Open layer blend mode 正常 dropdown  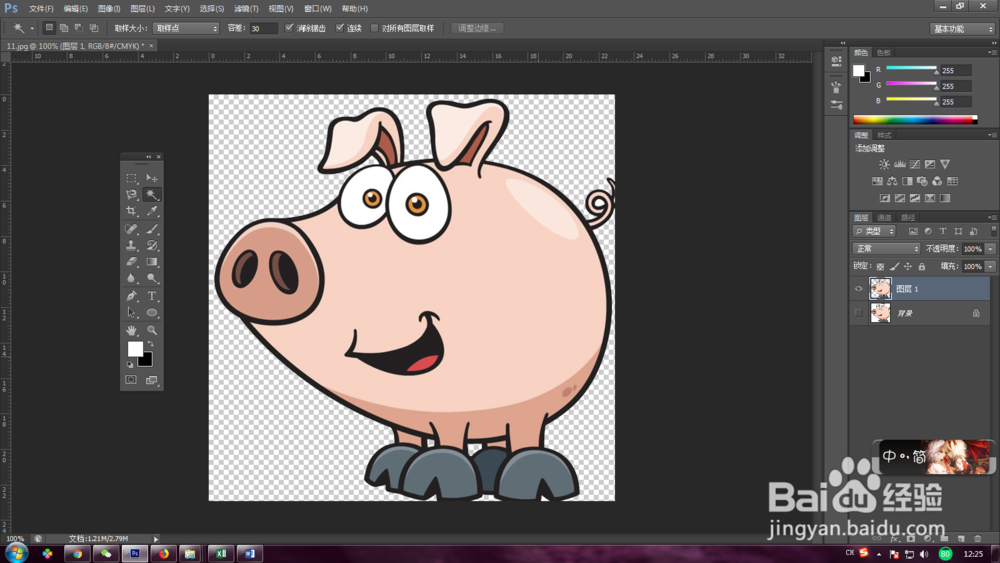pyautogui.click(x=886, y=249)
